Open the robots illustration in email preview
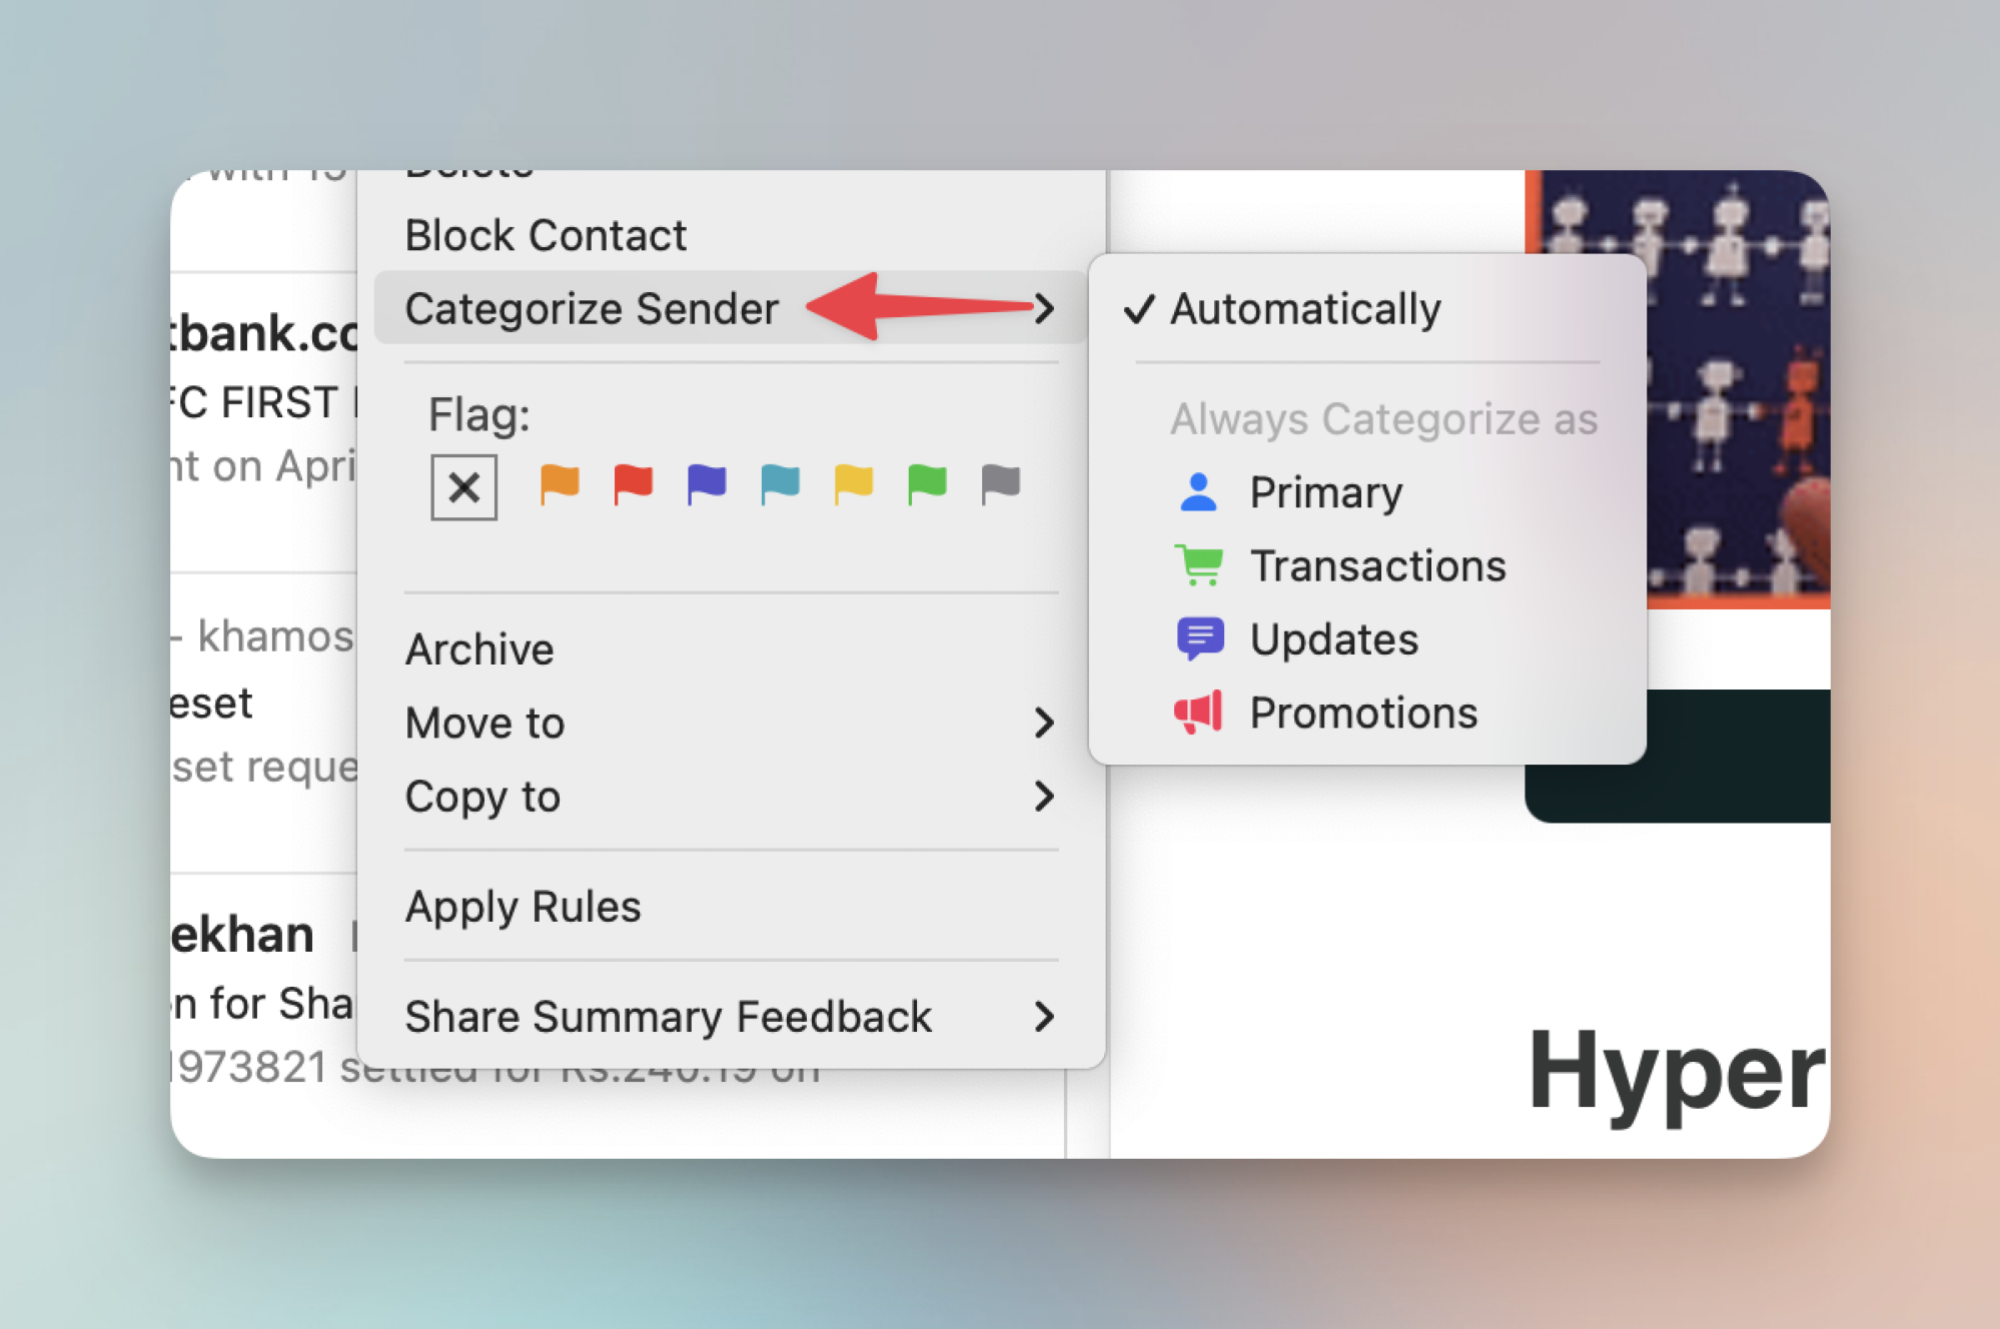2000x1329 pixels. [1738, 389]
